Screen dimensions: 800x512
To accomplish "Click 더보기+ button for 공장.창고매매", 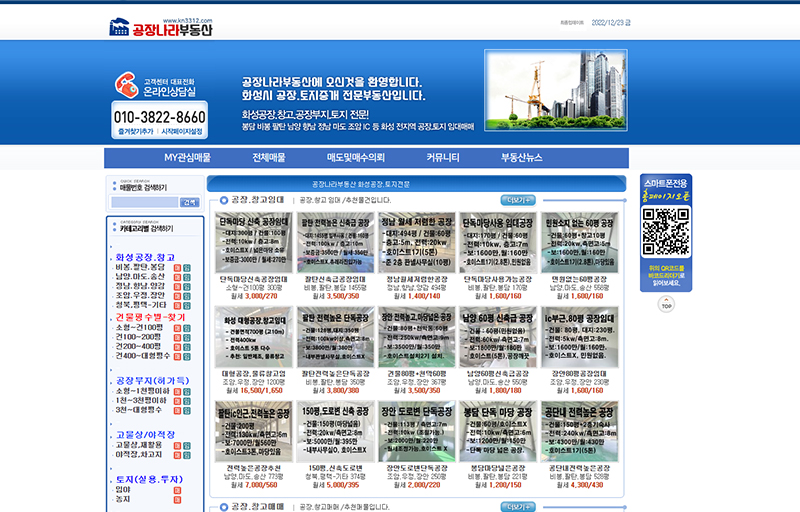I will point(518,507).
